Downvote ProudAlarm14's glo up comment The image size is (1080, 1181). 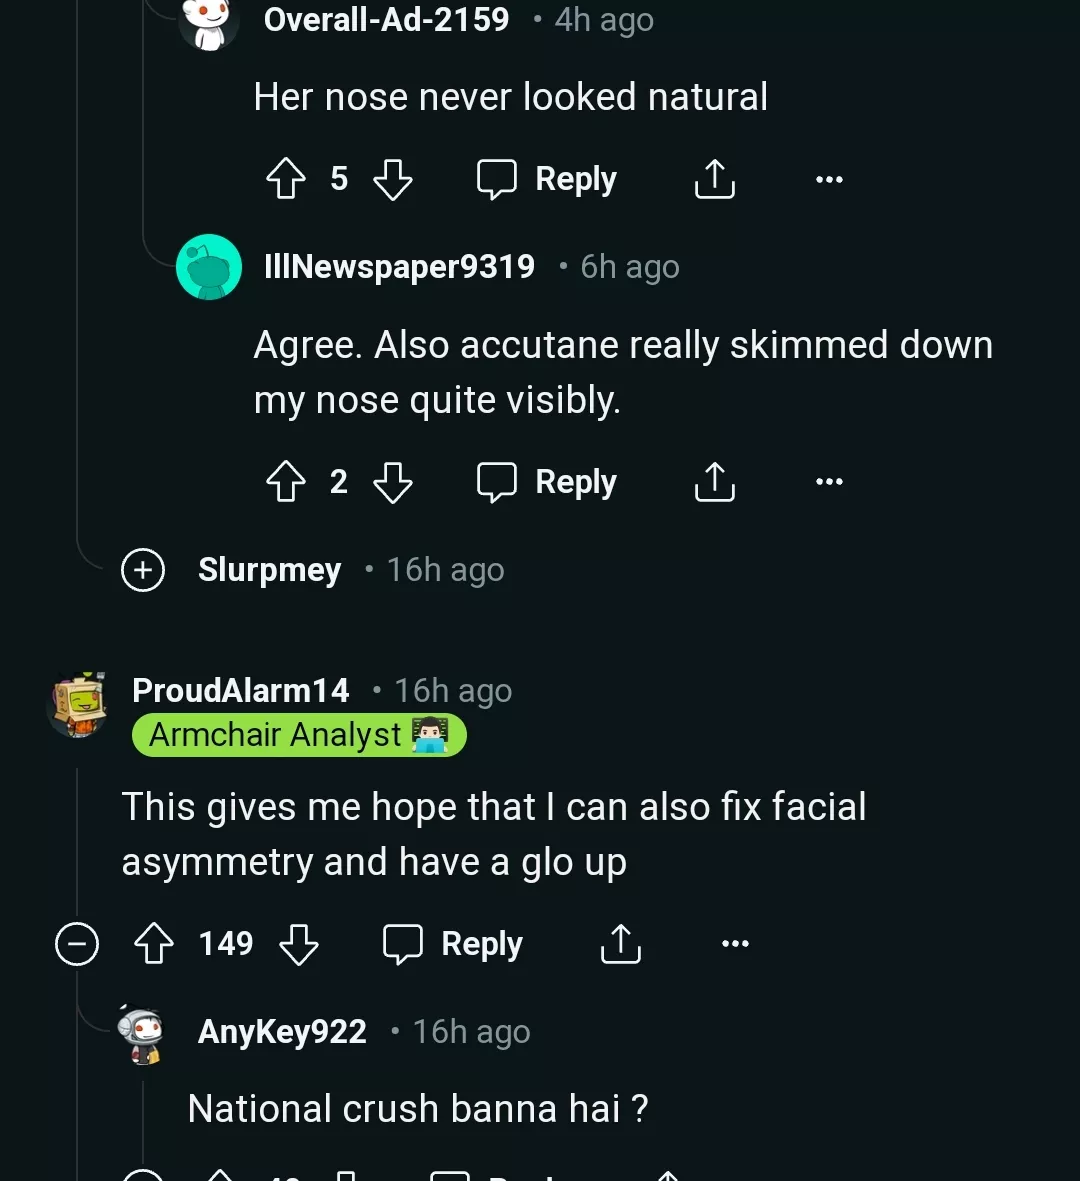tap(298, 944)
